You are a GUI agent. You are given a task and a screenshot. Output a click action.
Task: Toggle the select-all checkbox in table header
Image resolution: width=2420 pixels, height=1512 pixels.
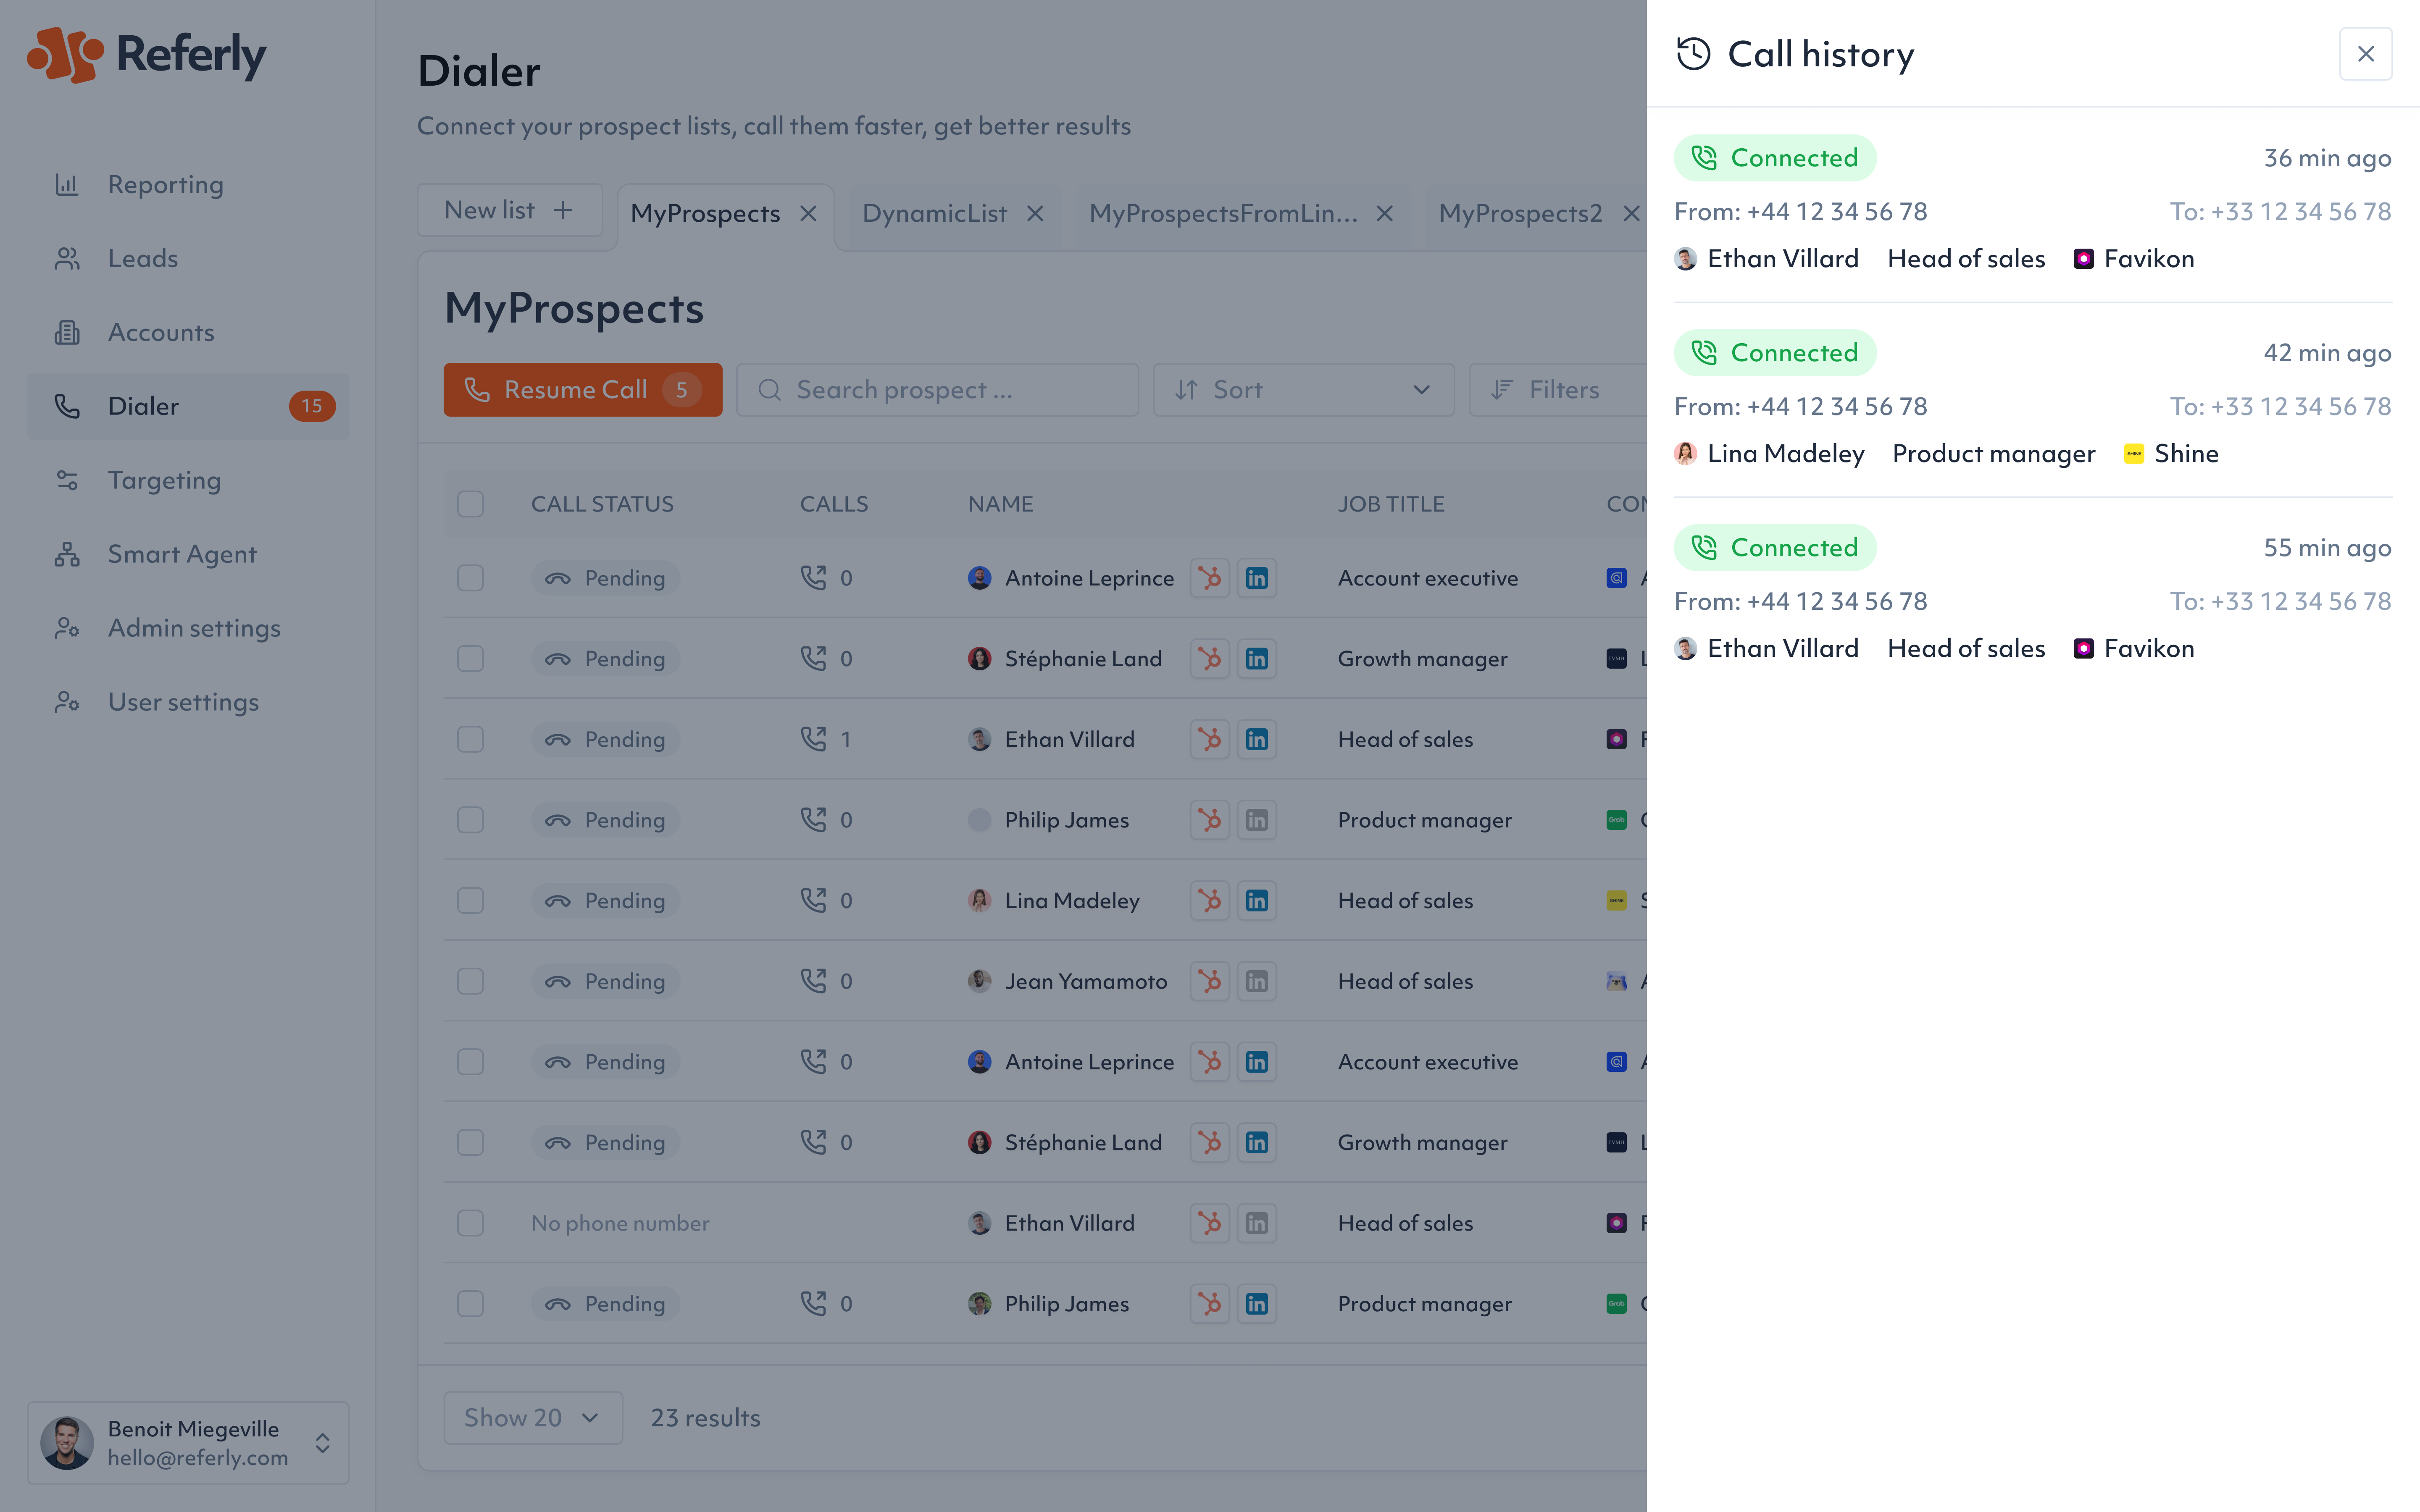tap(470, 504)
